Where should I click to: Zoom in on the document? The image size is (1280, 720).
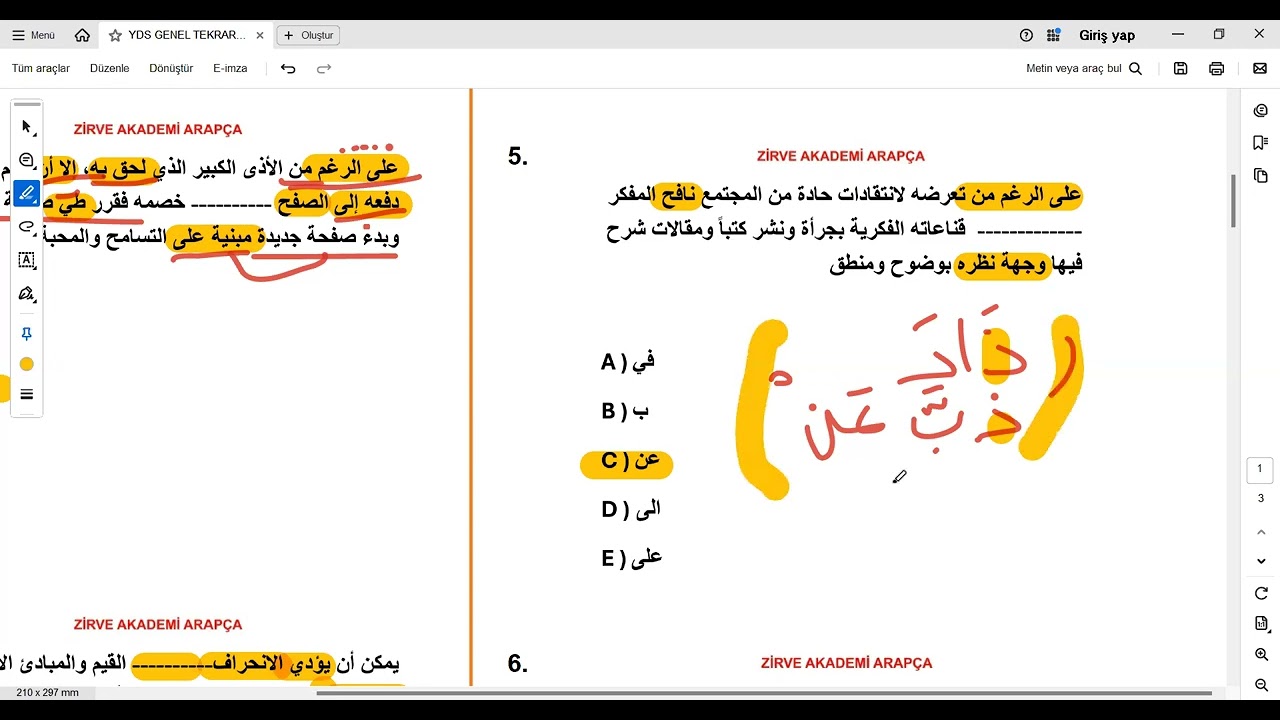[x=1261, y=655]
